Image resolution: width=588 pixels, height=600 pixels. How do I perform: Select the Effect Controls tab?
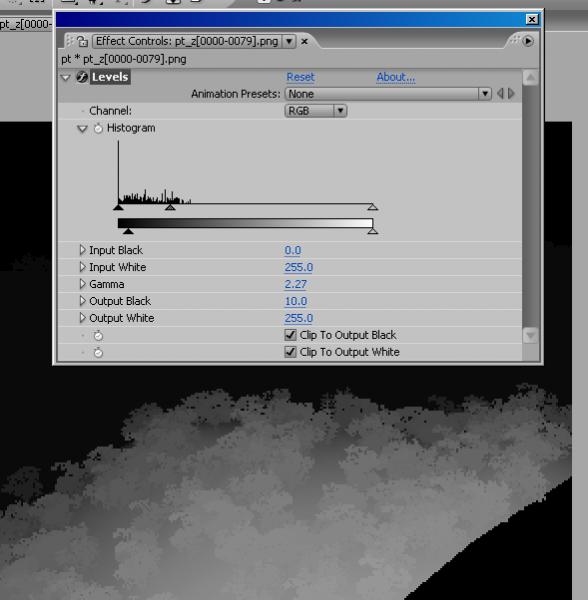tap(187, 41)
